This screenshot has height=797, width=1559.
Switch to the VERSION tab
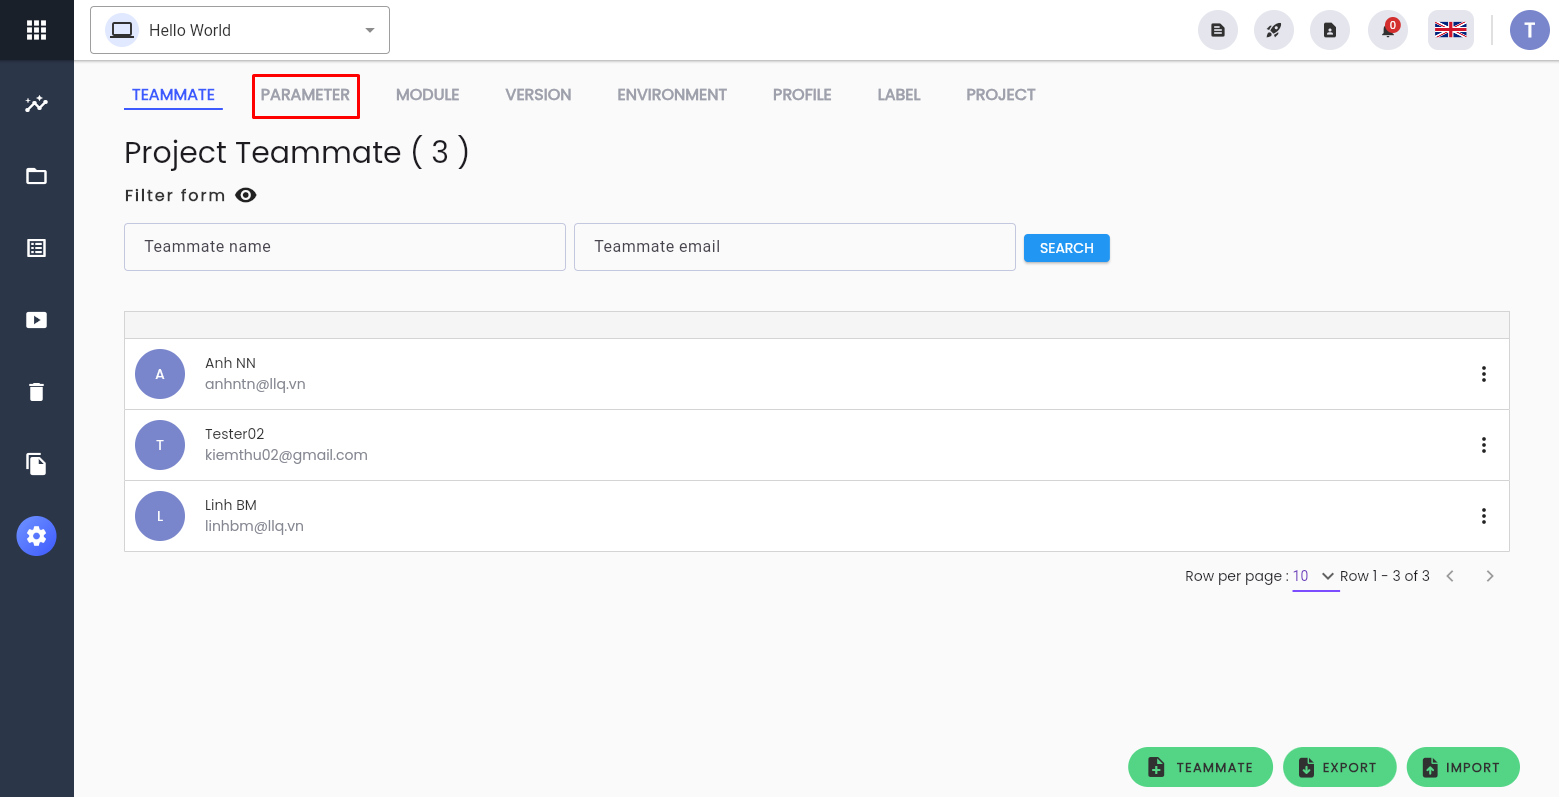tap(538, 95)
